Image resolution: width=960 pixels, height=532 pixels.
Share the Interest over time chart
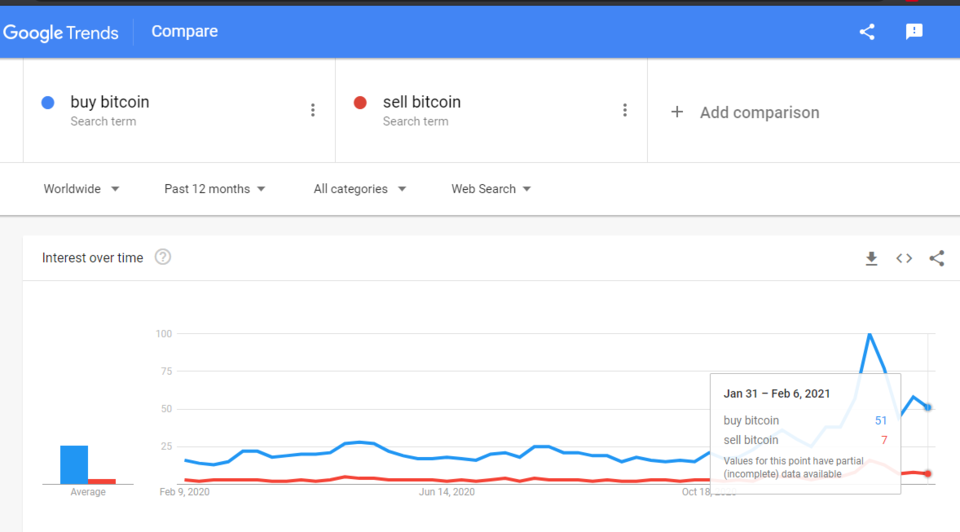pos(937,258)
